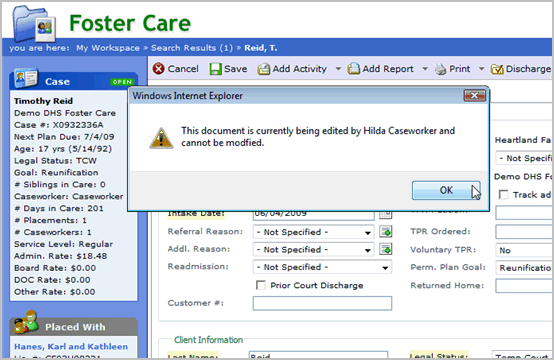Image resolution: width=554 pixels, height=360 pixels.
Task: Open the Perm. Plan Goal dropdown
Action: point(524,268)
